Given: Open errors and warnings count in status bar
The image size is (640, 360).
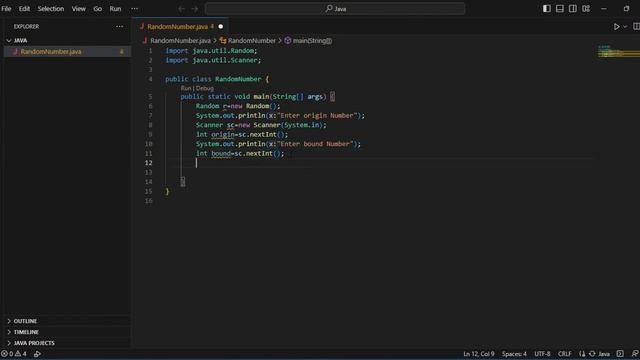Looking at the screenshot, I should [x=14, y=354].
